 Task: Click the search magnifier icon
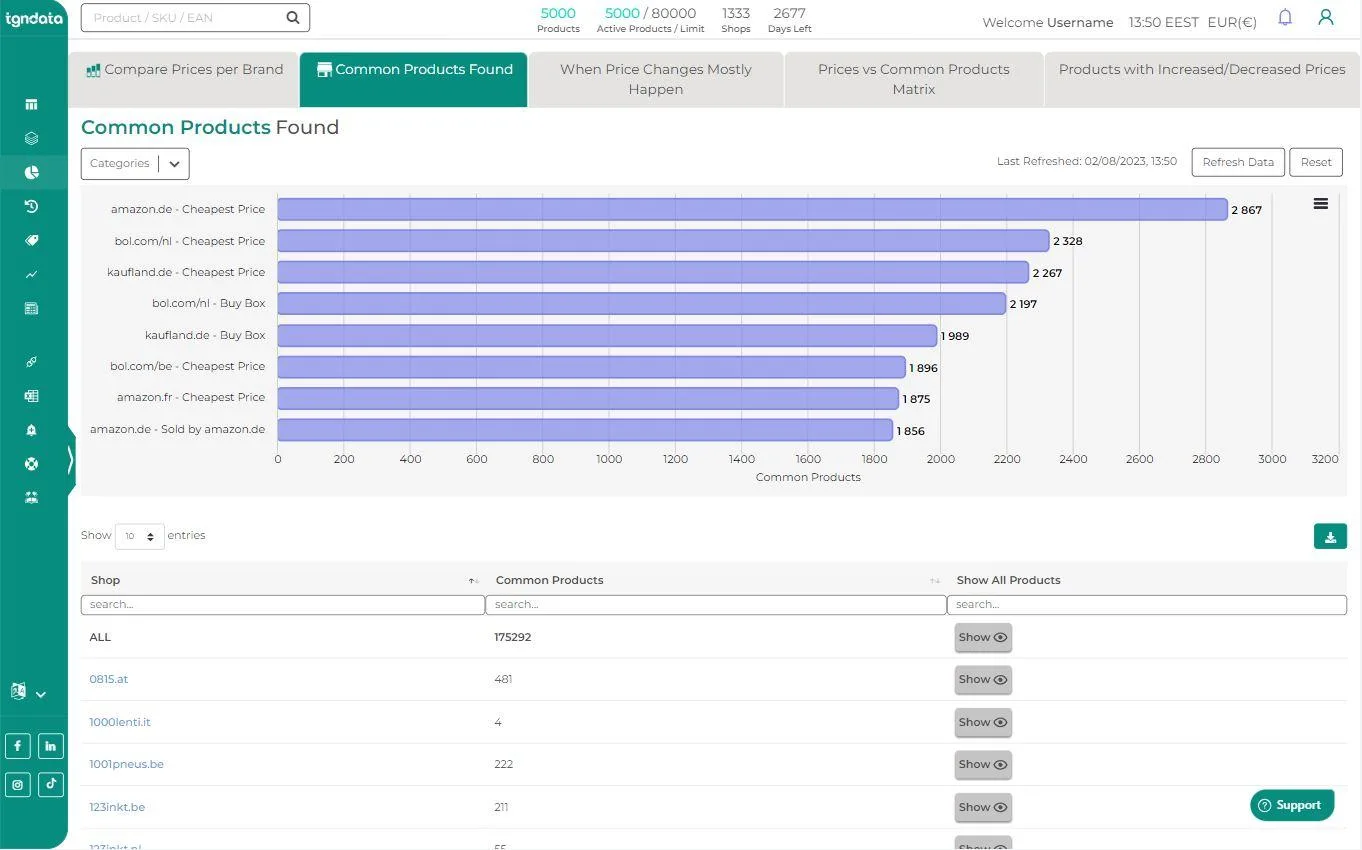pos(292,17)
